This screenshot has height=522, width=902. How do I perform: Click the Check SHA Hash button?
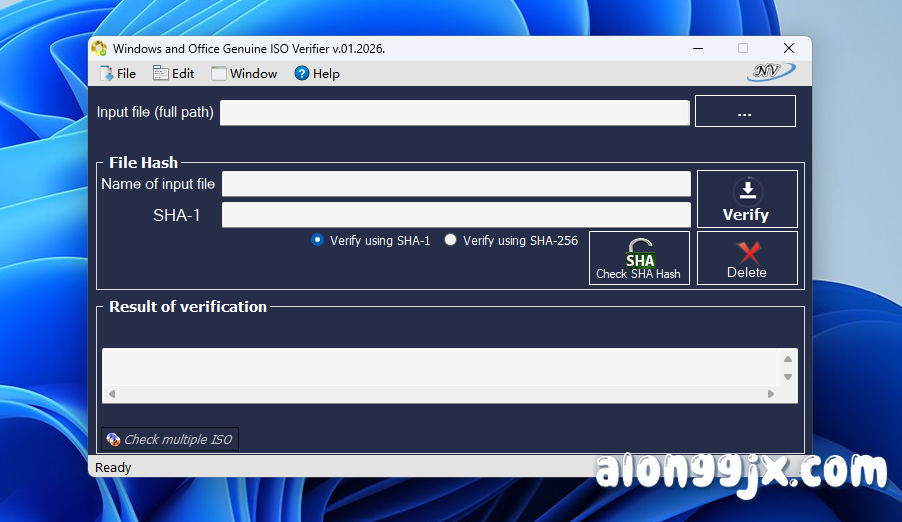point(639,258)
